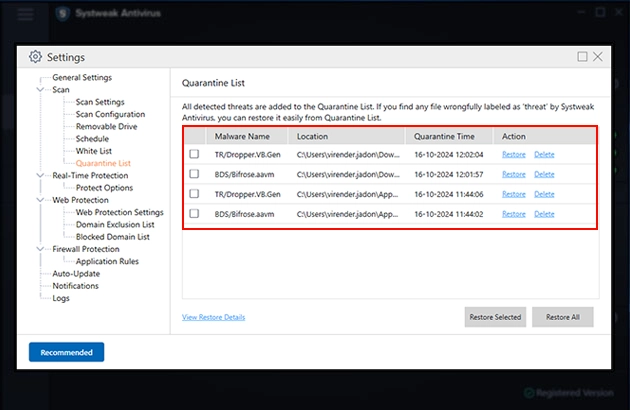
Task: Click the Settings gear icon in dialog title
Action: tap(36, 57)
